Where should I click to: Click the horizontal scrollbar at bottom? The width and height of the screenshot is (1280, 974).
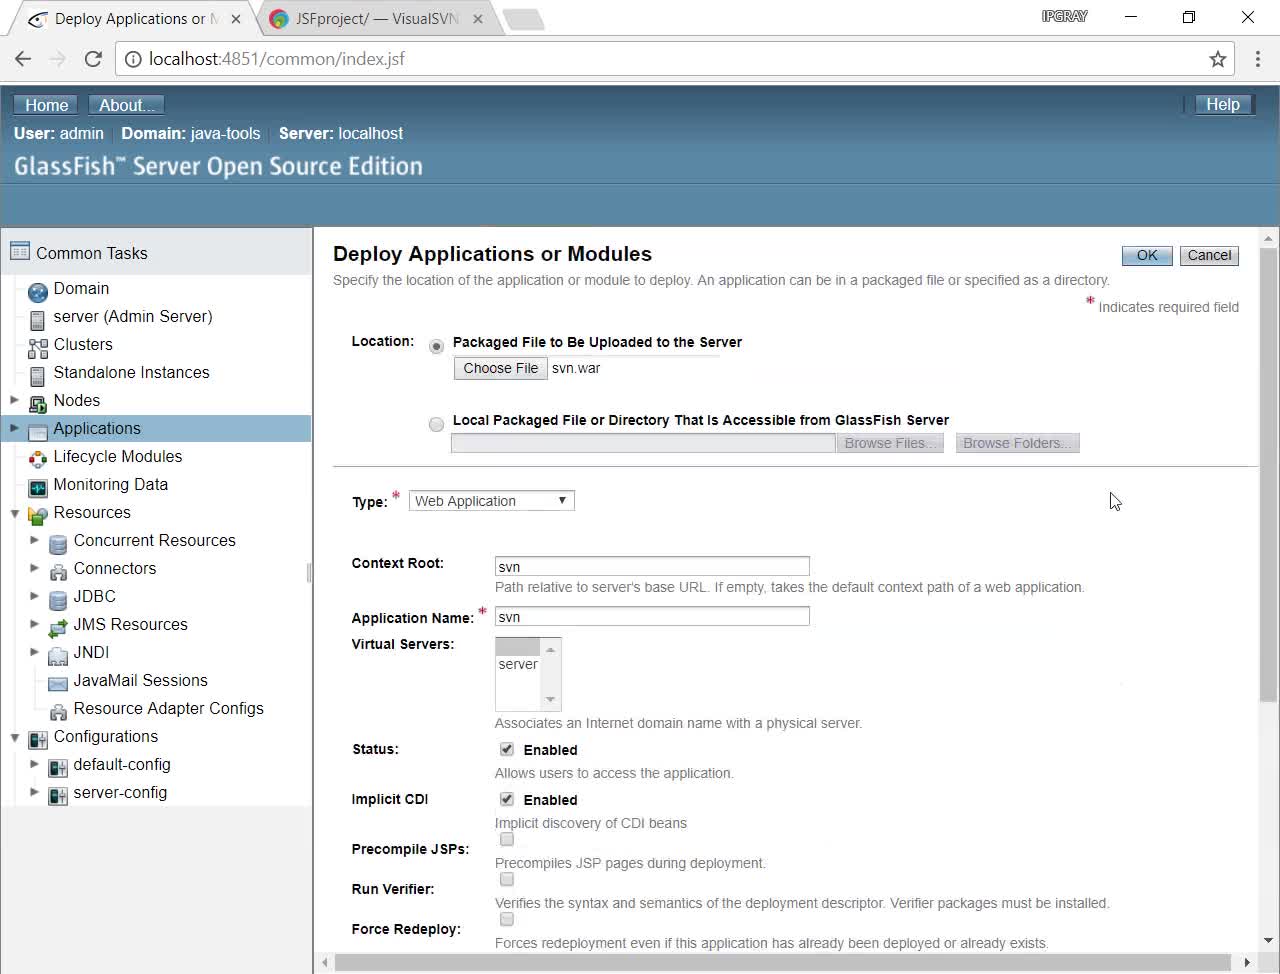(x=782, y=962)
